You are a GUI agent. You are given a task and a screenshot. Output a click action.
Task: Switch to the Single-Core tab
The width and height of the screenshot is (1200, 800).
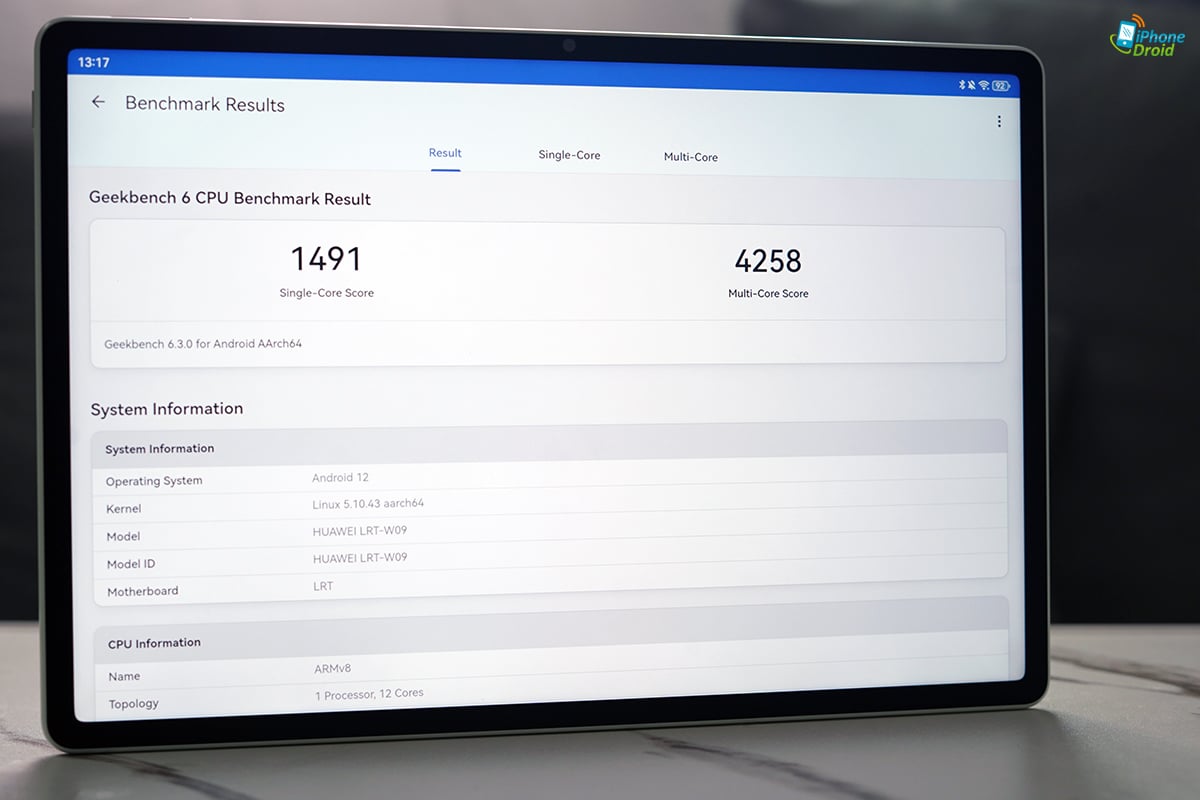tap(569, 155)
